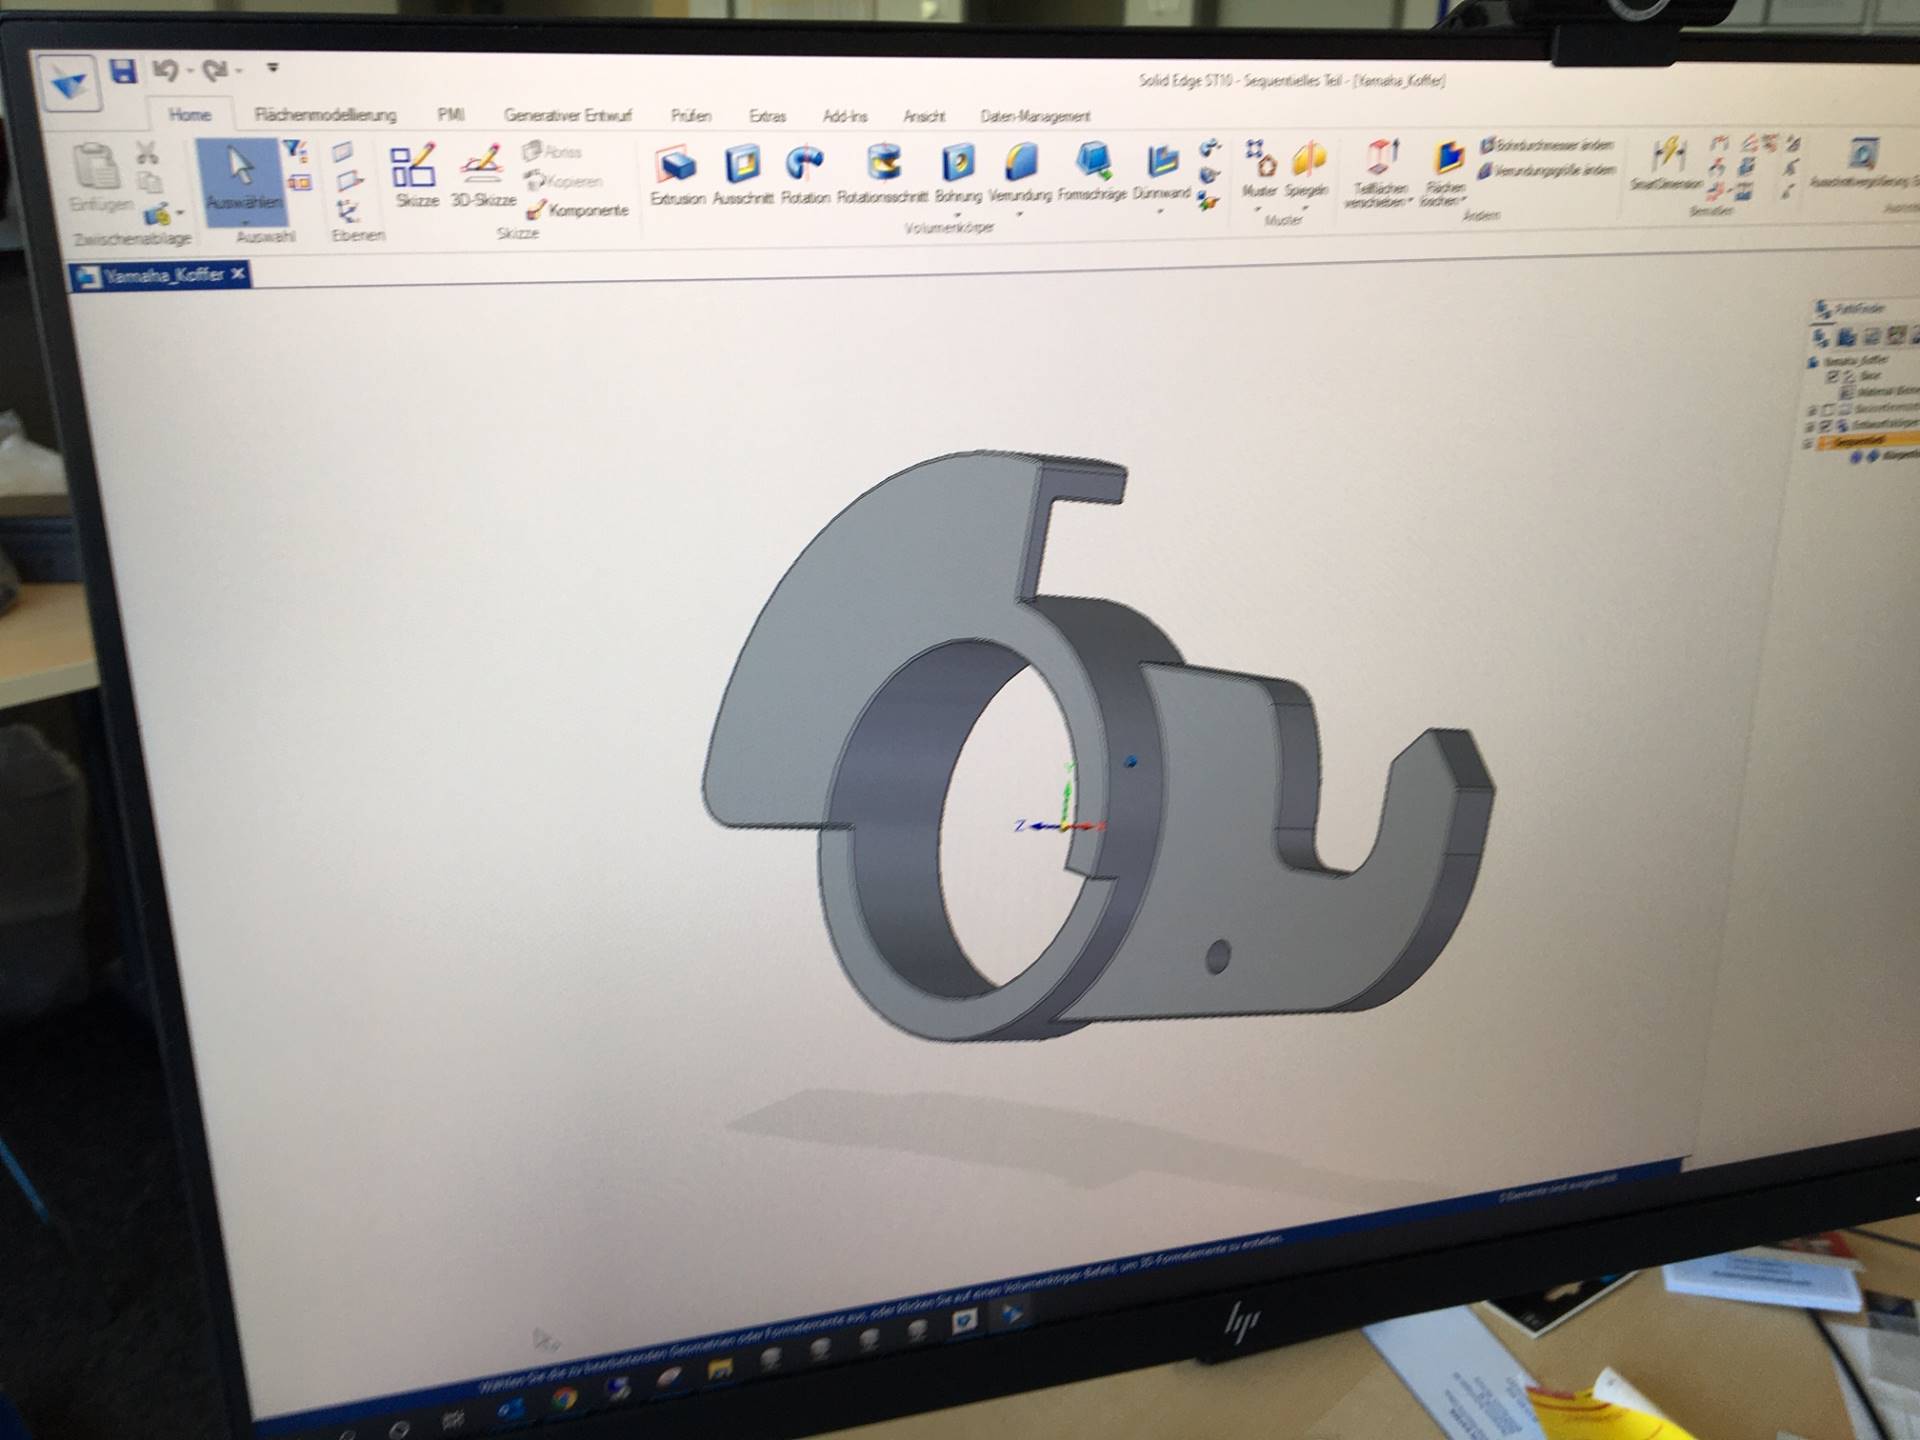
Task: Start a new Skizze sketch
Action: 415,167
